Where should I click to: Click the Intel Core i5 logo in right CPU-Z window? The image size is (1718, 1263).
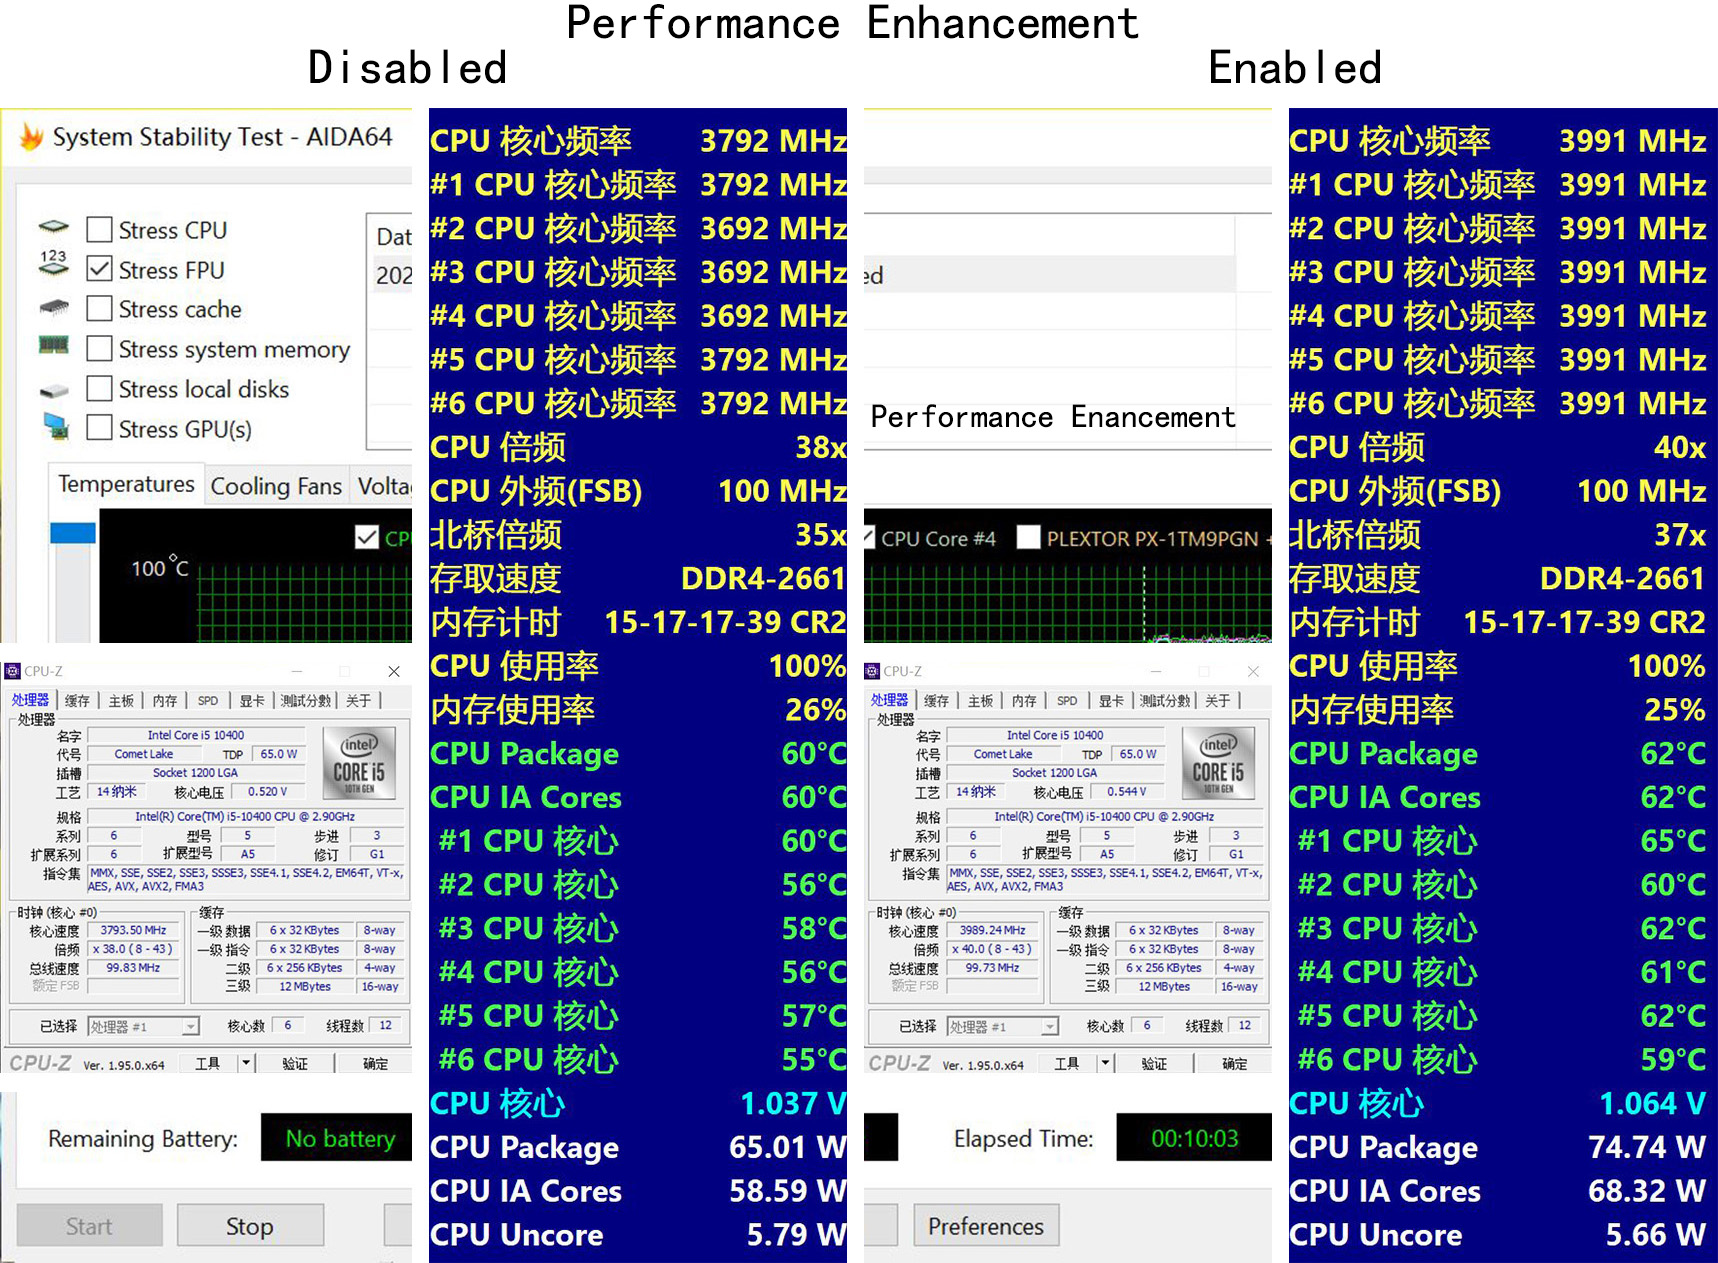[1218, 762]
